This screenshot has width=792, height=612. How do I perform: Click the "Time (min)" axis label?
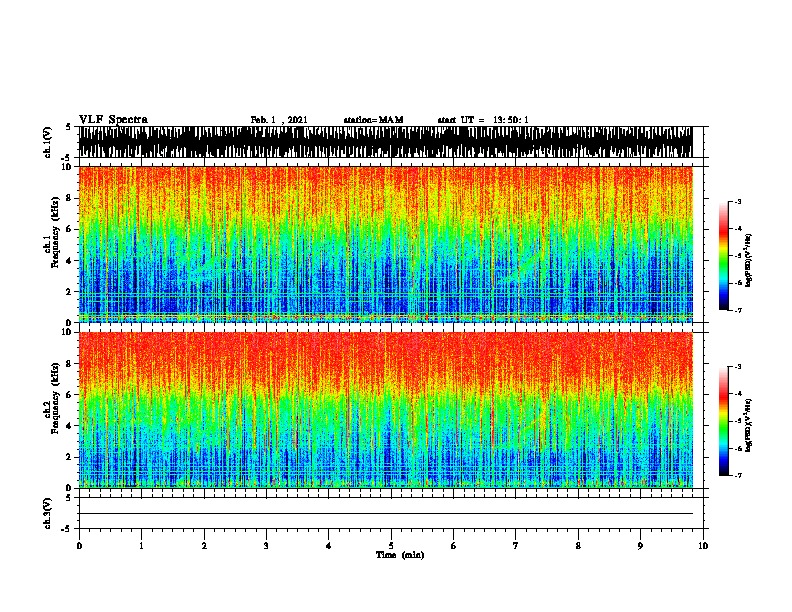pyautogui.click(x=400, y=555)
